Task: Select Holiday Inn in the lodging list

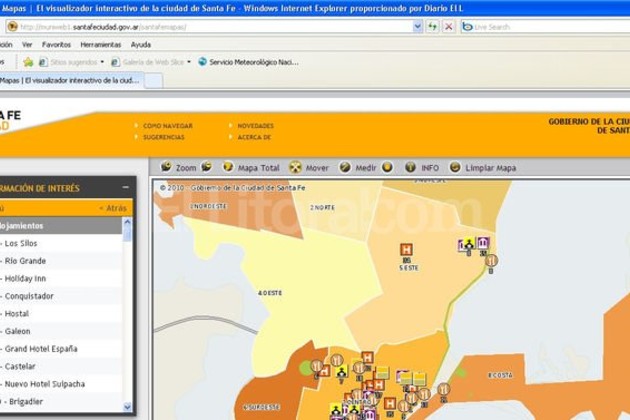Action: (25, 278)
